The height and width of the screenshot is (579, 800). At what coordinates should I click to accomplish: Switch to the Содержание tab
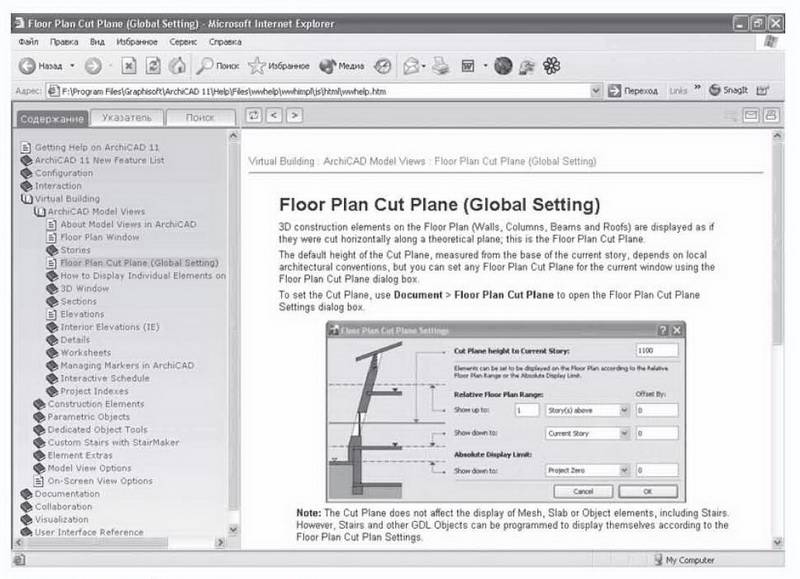tap(52, 118)
